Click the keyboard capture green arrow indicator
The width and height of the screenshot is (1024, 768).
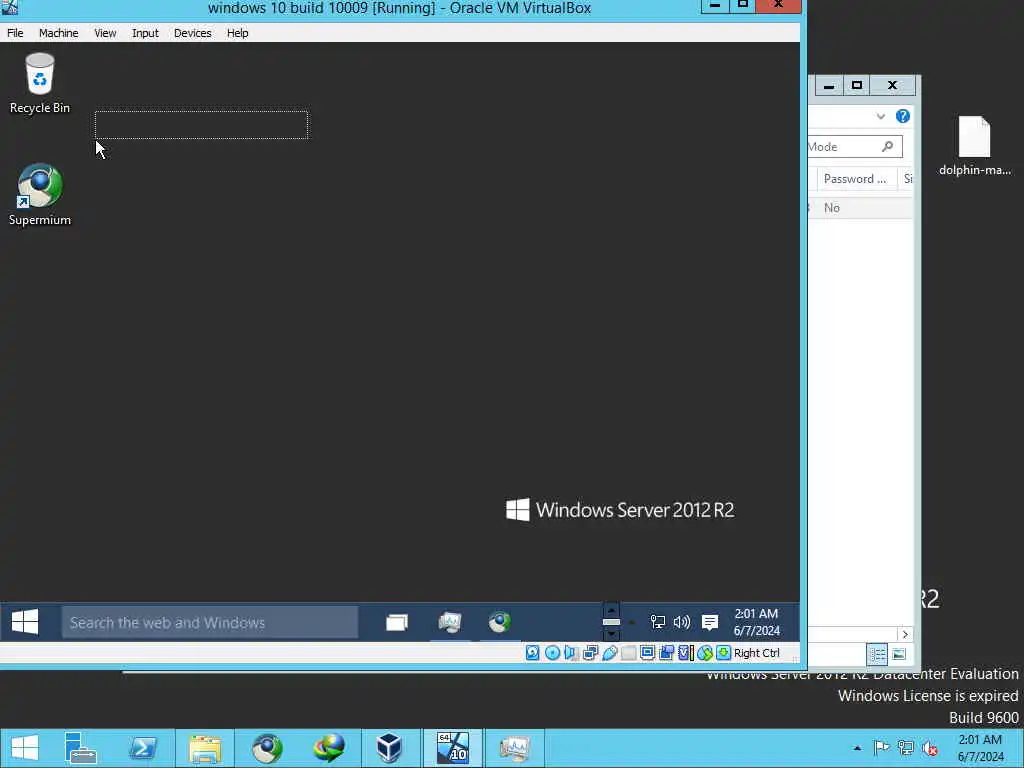[724, 653]
